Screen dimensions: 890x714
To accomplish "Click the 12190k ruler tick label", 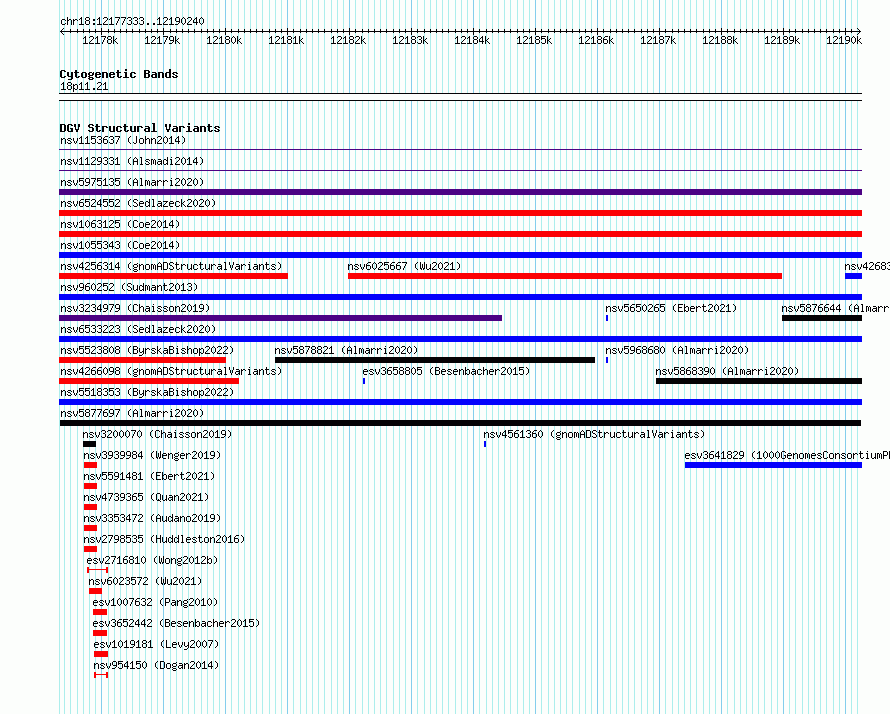I will (843, 40).
